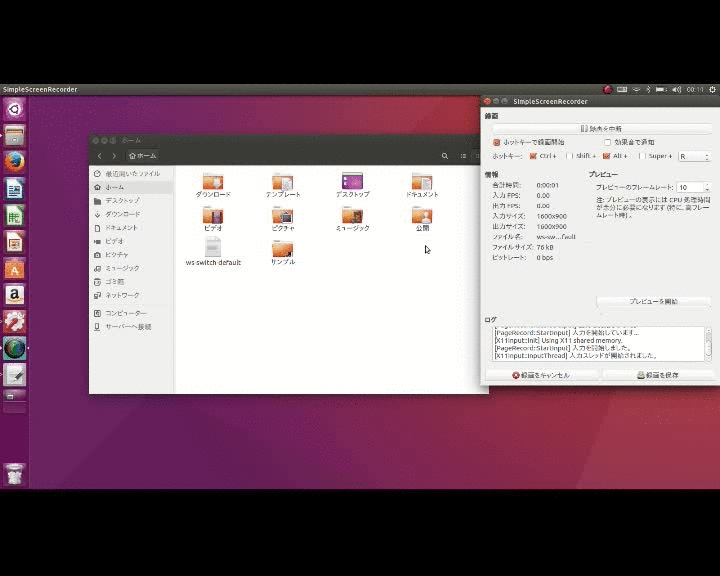Select サーバーへ接続 in Files sidebar

pyautogui.click(x=131, y=327)
